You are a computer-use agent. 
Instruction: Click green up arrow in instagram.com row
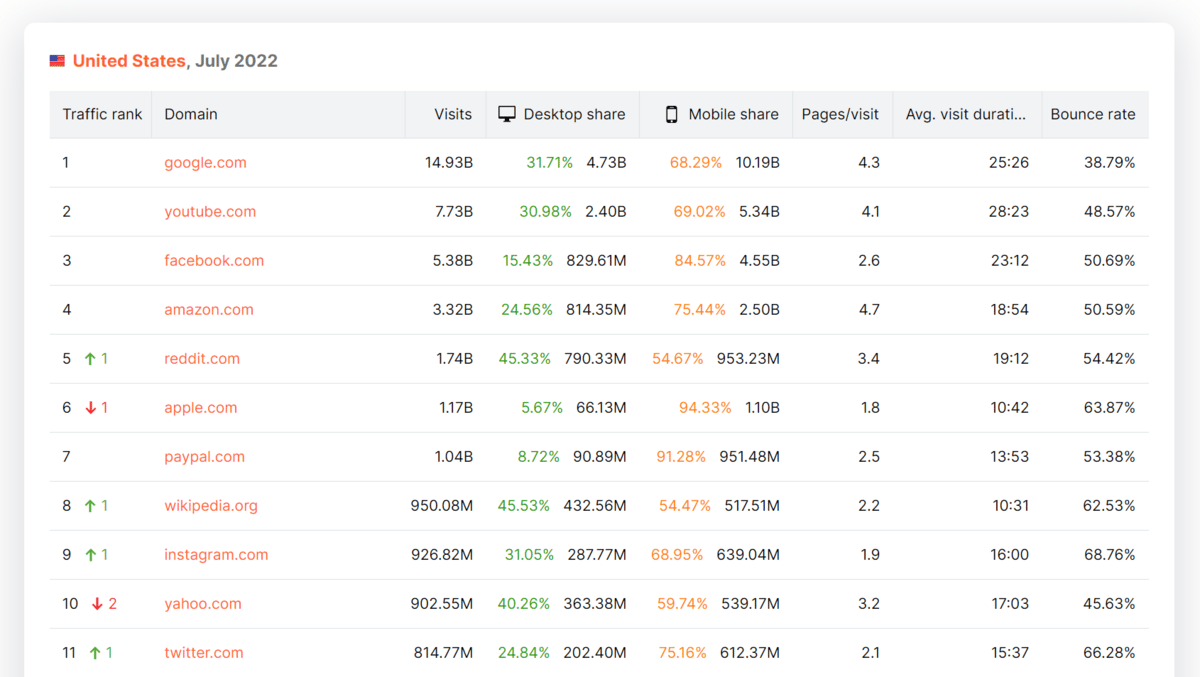pos(90,554)
